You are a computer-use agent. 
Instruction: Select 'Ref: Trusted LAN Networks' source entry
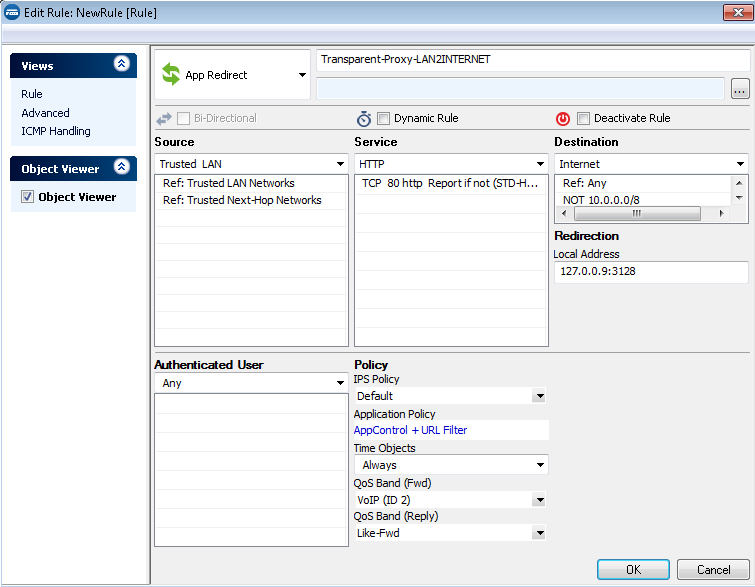(251, 183)
